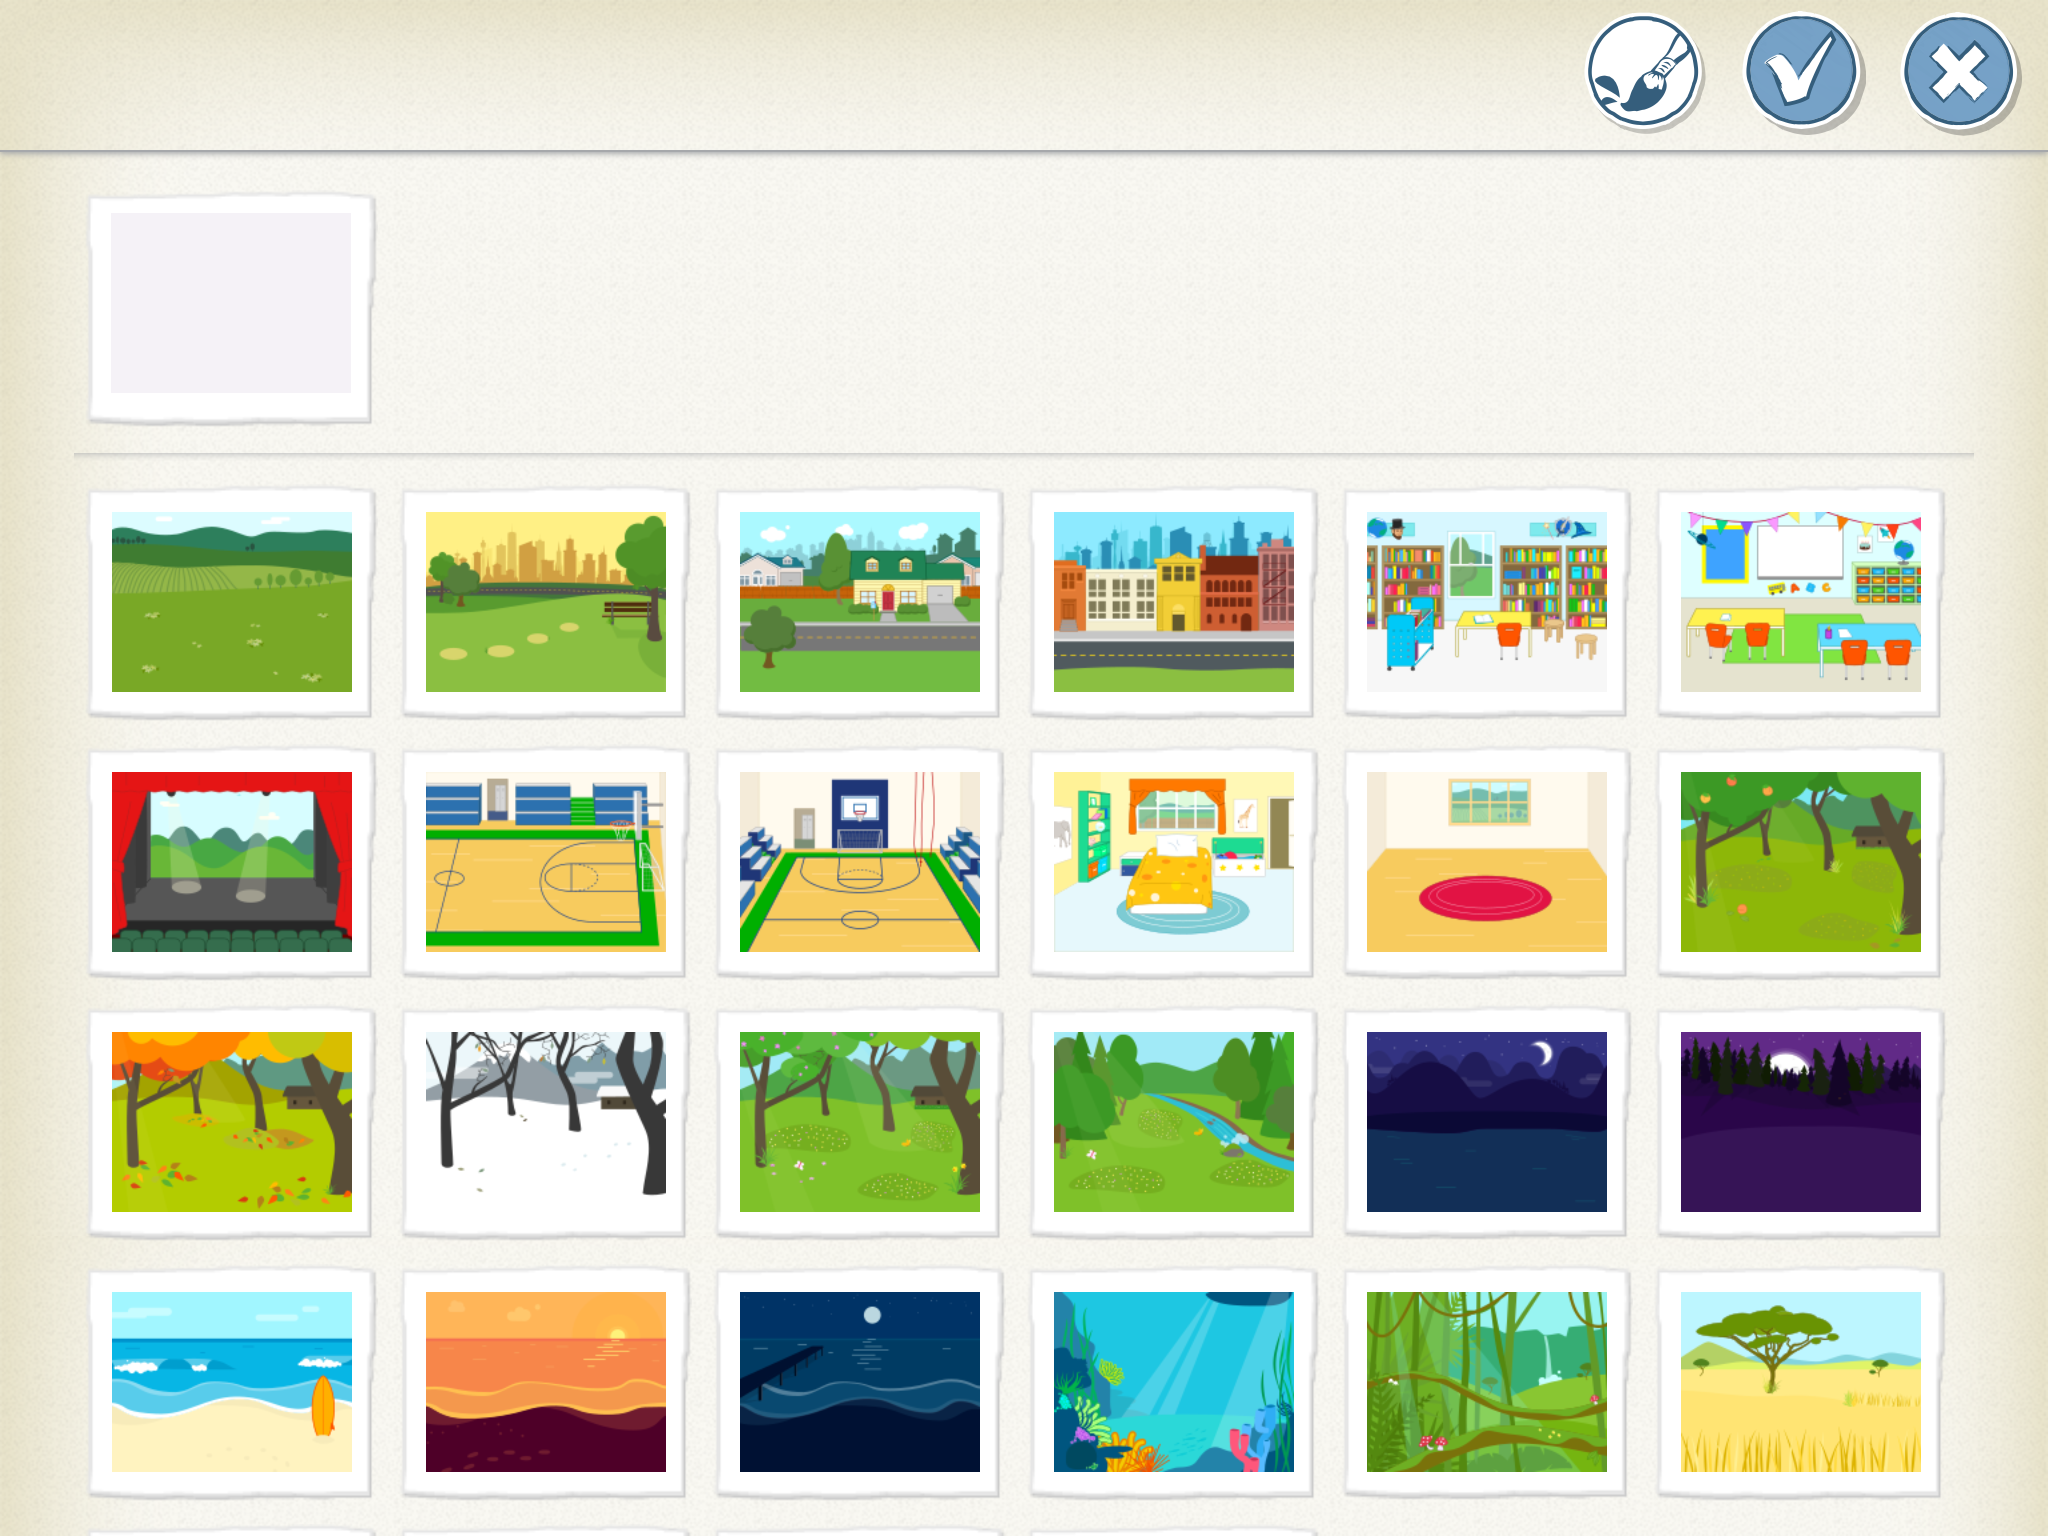Pick the library with bookshelves background

tap(1487, 602)
